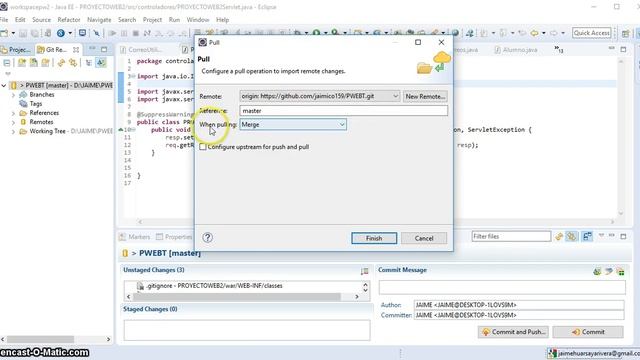640x360 pixels.
Task: Show hidden editor tabs list
Action: tap(559, 50)
